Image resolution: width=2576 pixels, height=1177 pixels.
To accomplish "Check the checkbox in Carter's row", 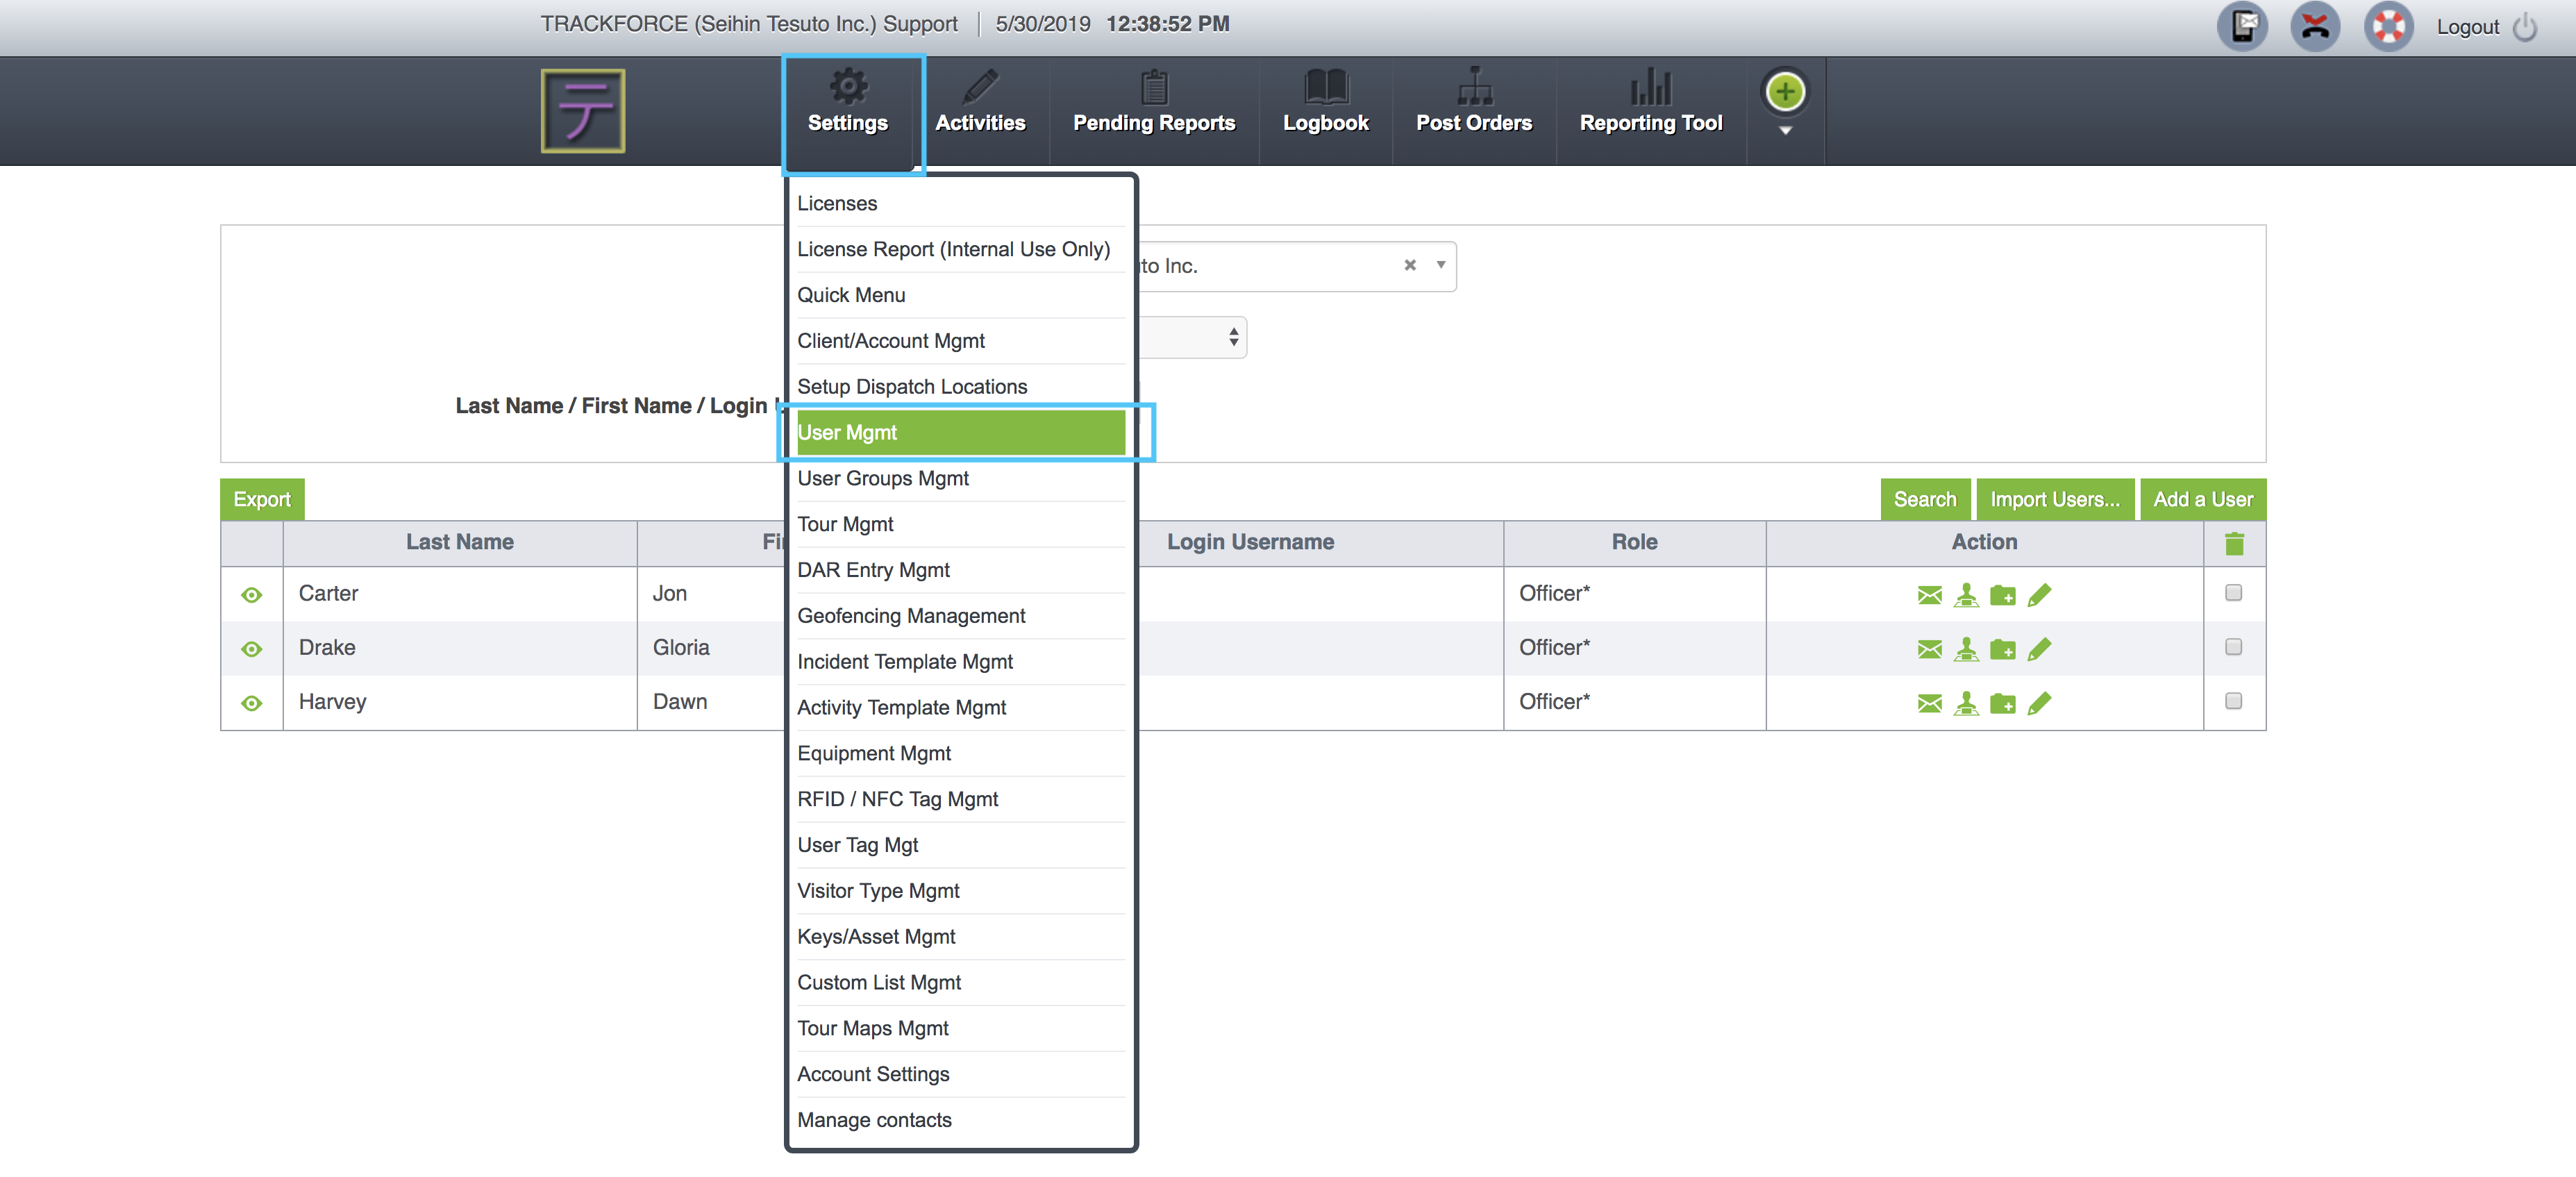I will tap(2233, 593).
